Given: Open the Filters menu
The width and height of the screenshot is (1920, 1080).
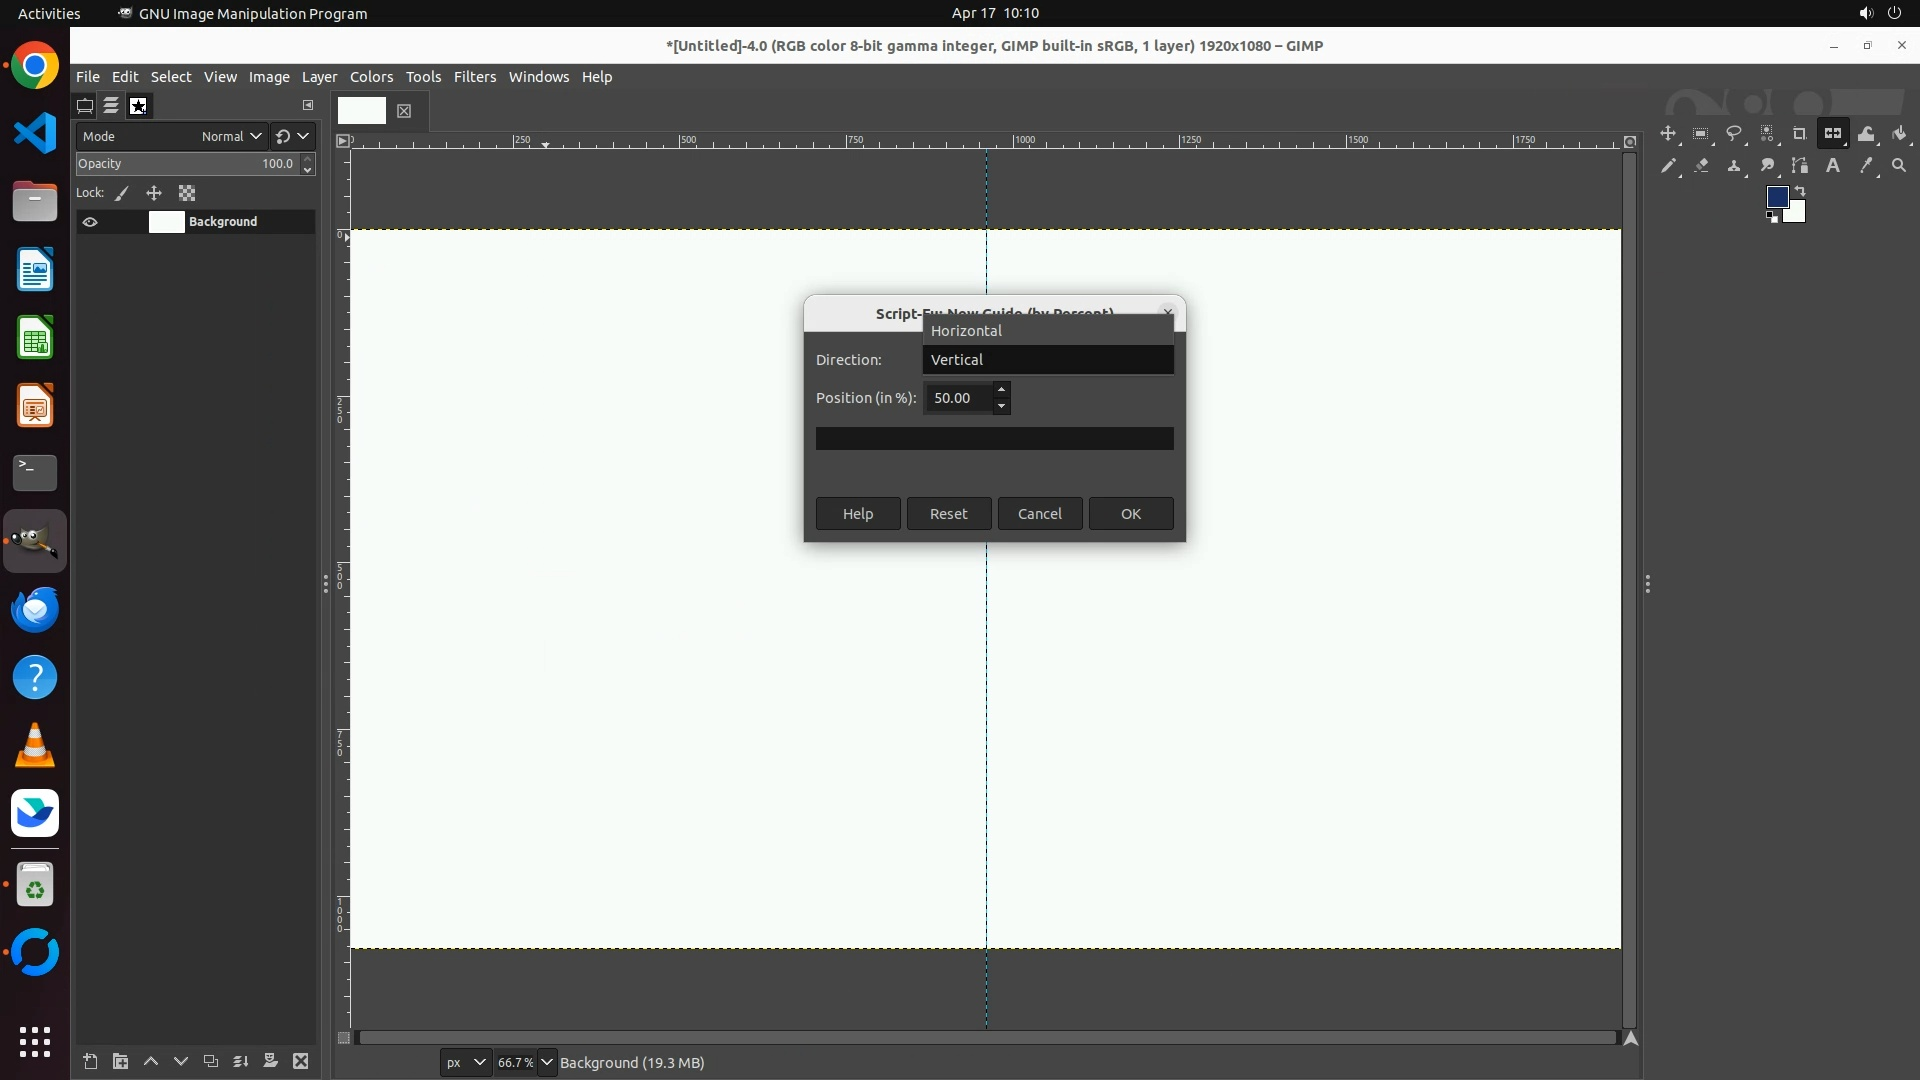Looking at the screenshot, I should (474, 77).
